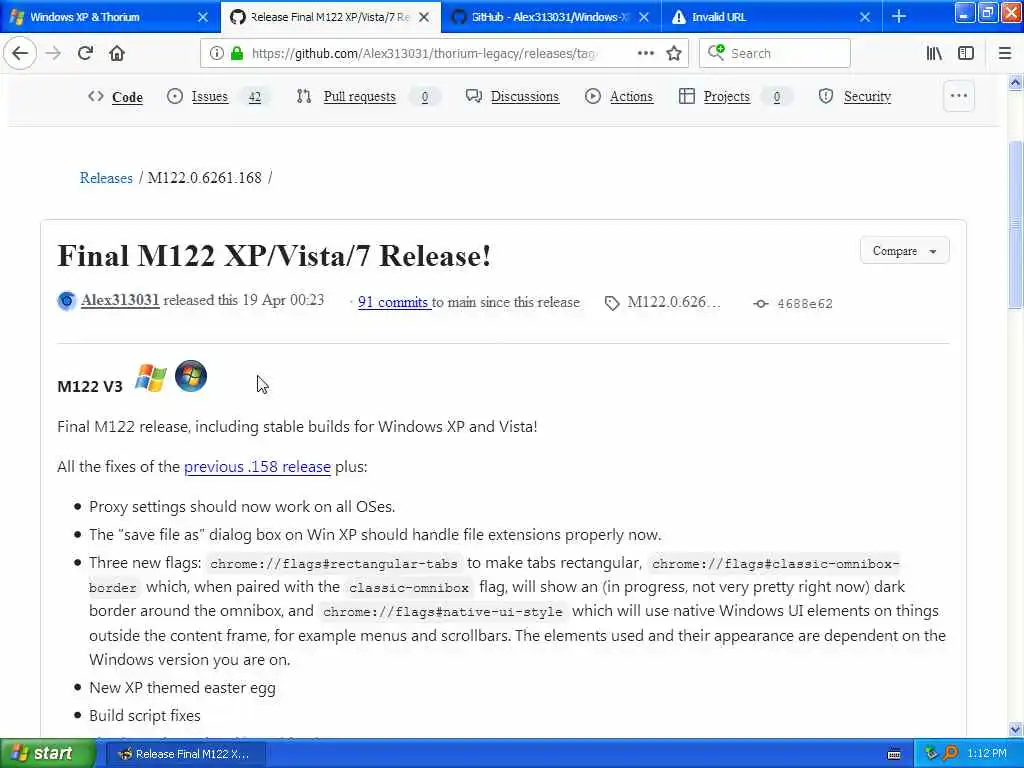Open the previous .158 release link

pyautogui.click(x=257, y=466)
